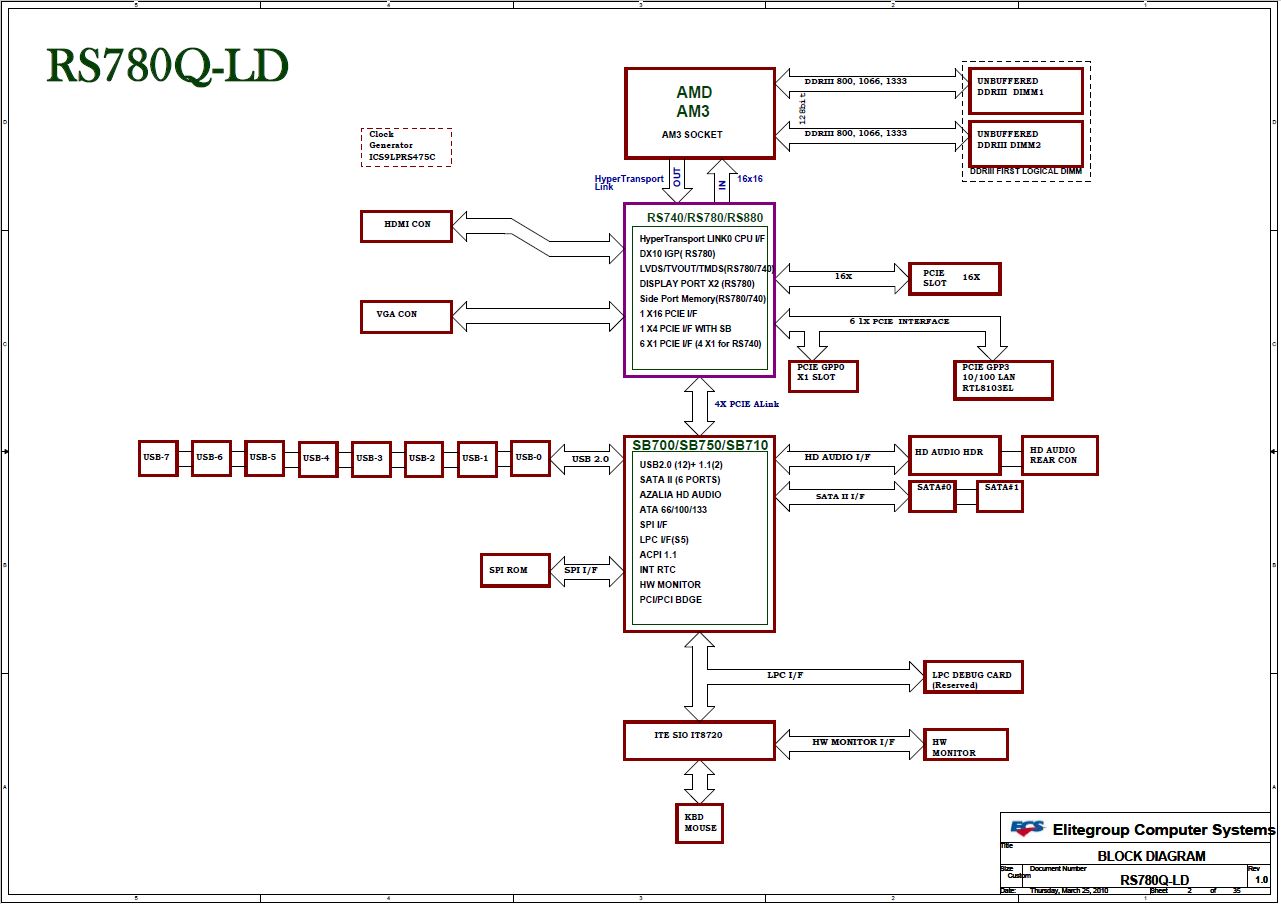Image resolution: width=1281 pixels, height=904 pixels.
Task: Select the PCIE GPP0 X1 SLOT block
Action: click(823, 376)
